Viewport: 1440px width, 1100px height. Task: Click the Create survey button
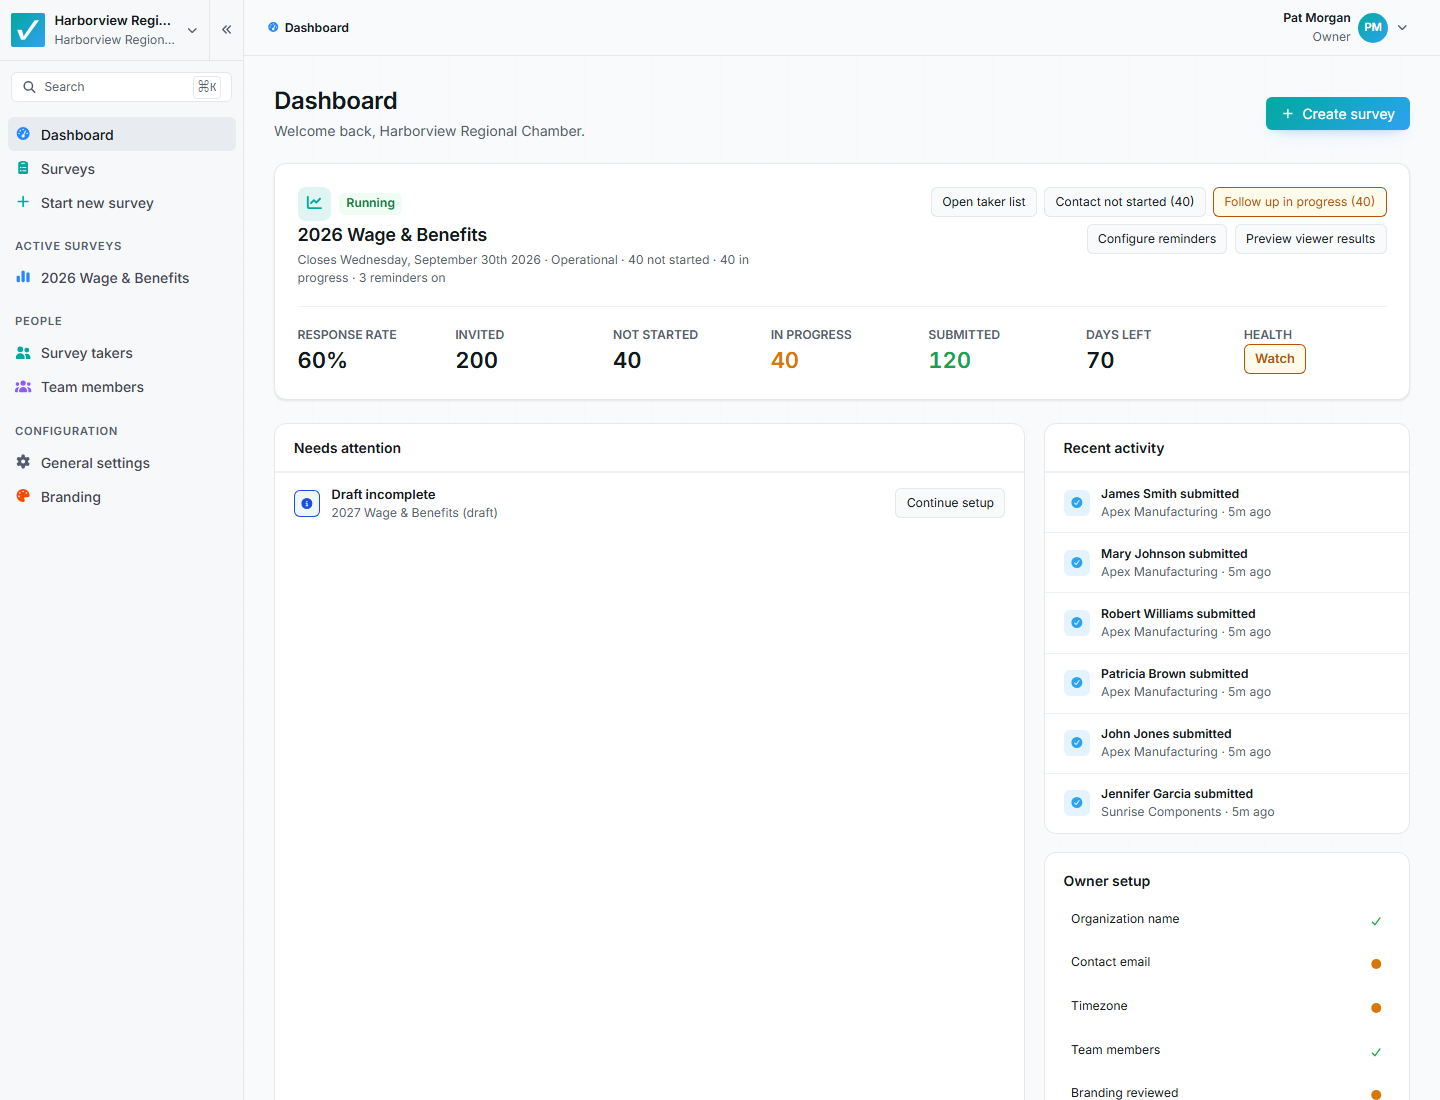1337,114
